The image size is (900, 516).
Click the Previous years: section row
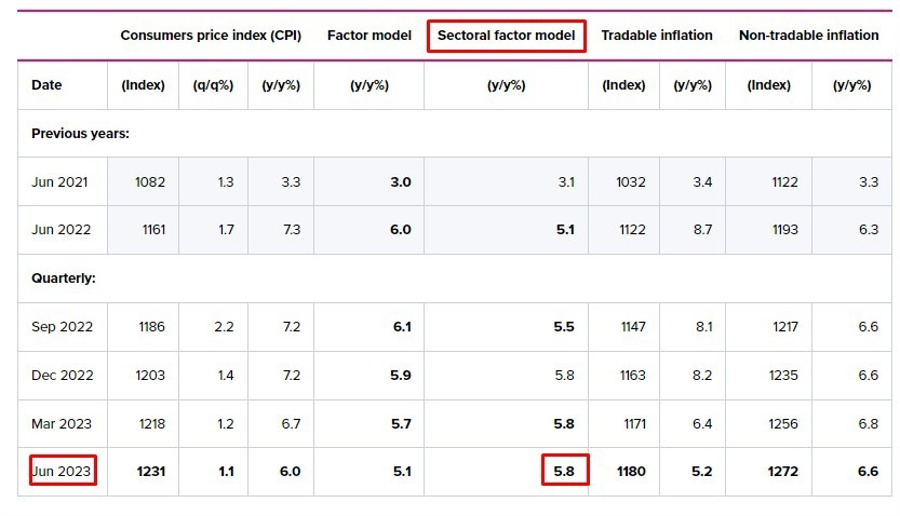coord(455,133)
